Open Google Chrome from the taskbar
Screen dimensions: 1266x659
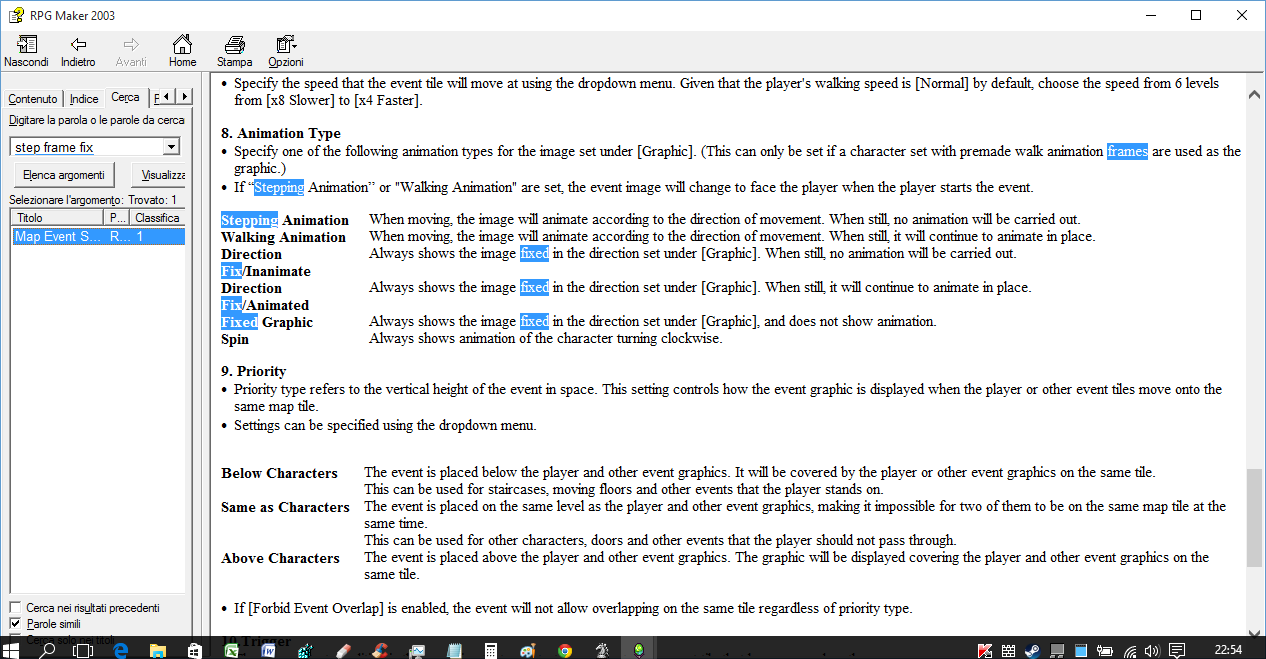pyautogui.click(x=565, y=649)
